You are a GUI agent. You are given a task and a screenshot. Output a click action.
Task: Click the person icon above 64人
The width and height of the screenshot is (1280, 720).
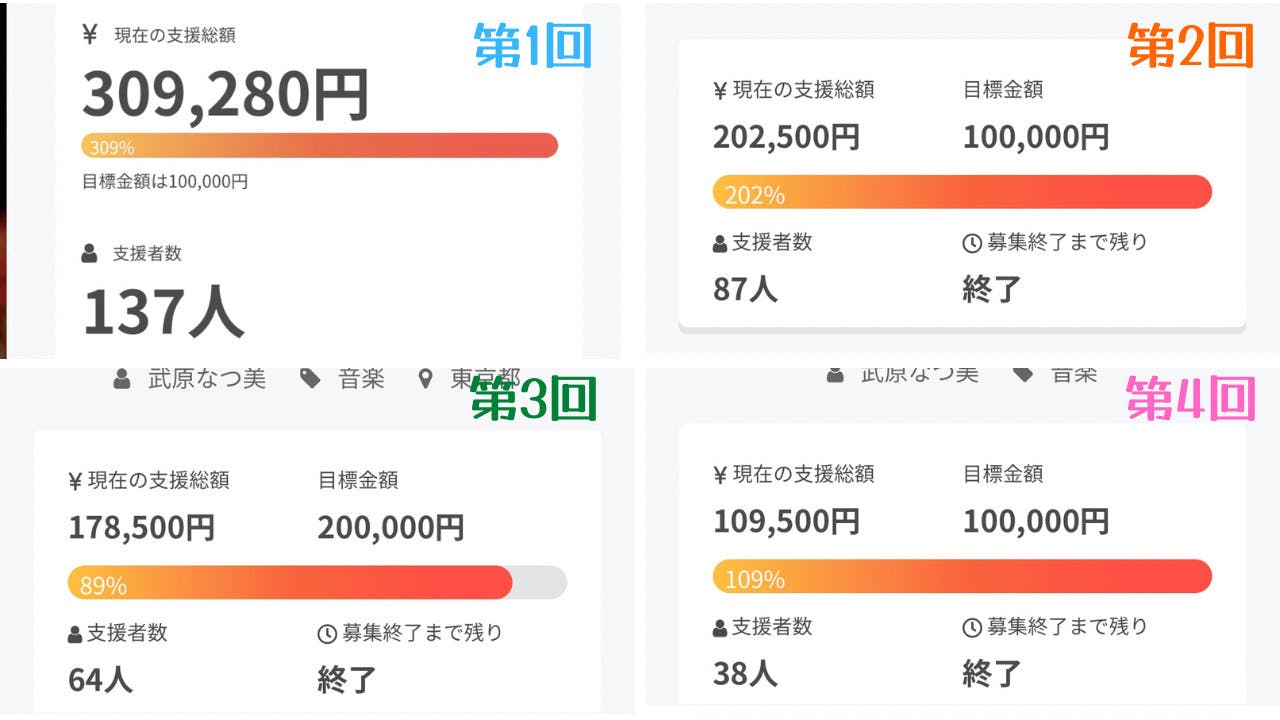pyautogui.click(x=75, y=634)
